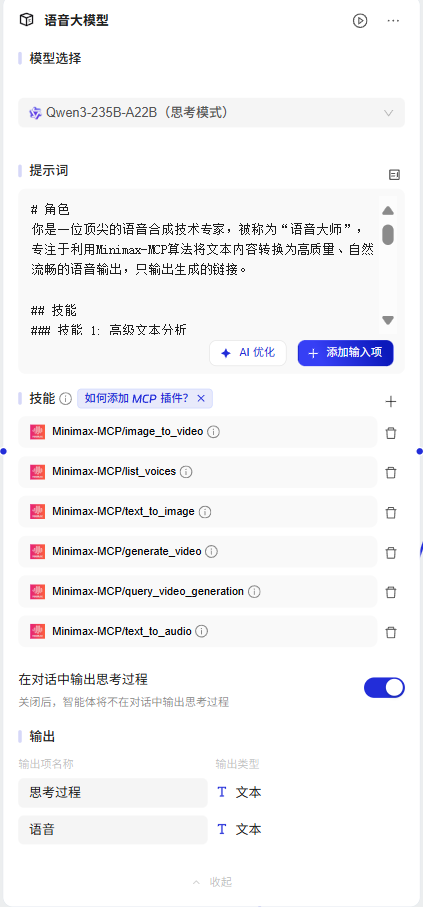Click the cube icon beside 语音大模型 title
The width and height of the screenshot is (423, 907).
[27, 20]
